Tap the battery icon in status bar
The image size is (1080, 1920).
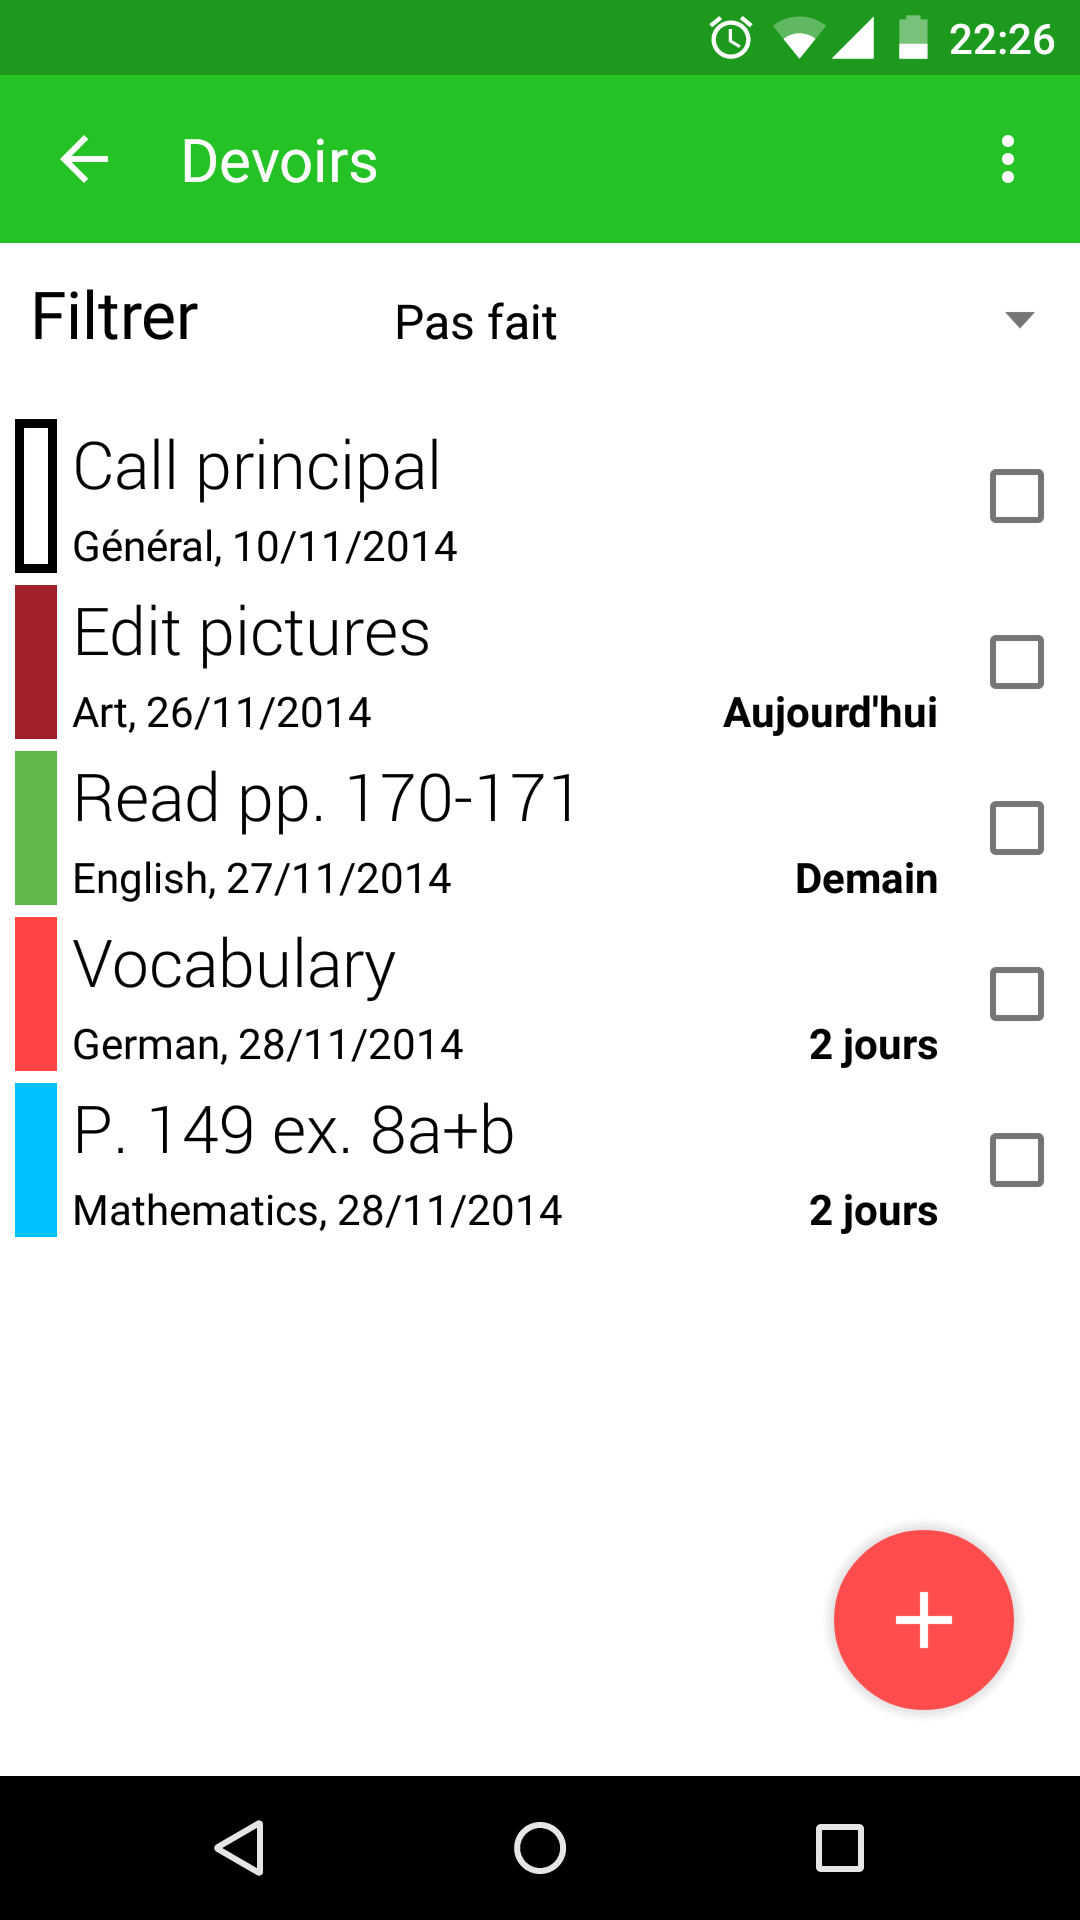tap(913, 39)
